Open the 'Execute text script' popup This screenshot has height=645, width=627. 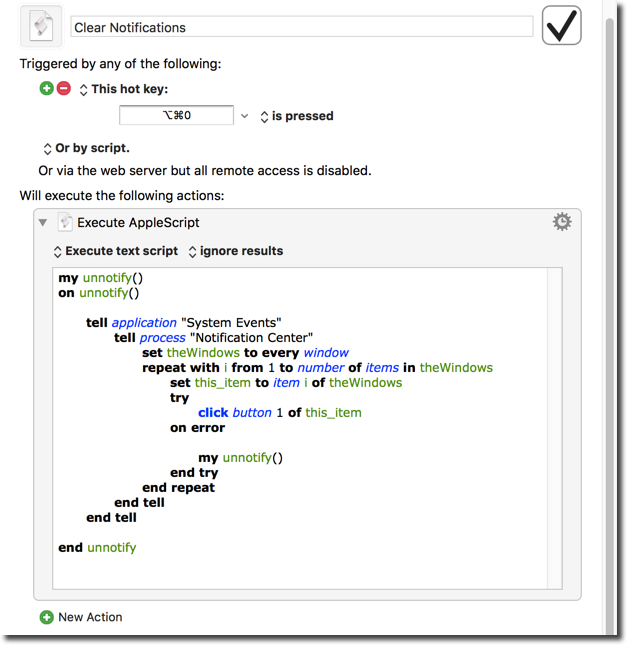116,251
